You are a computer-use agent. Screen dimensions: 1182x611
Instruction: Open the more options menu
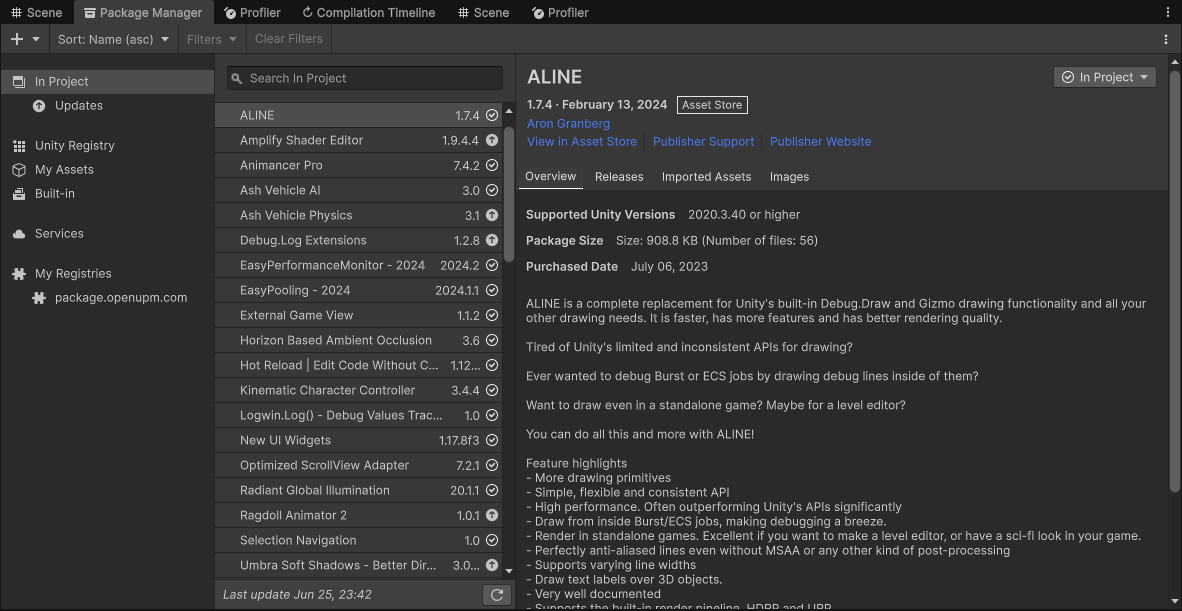tap(1166, 38)
